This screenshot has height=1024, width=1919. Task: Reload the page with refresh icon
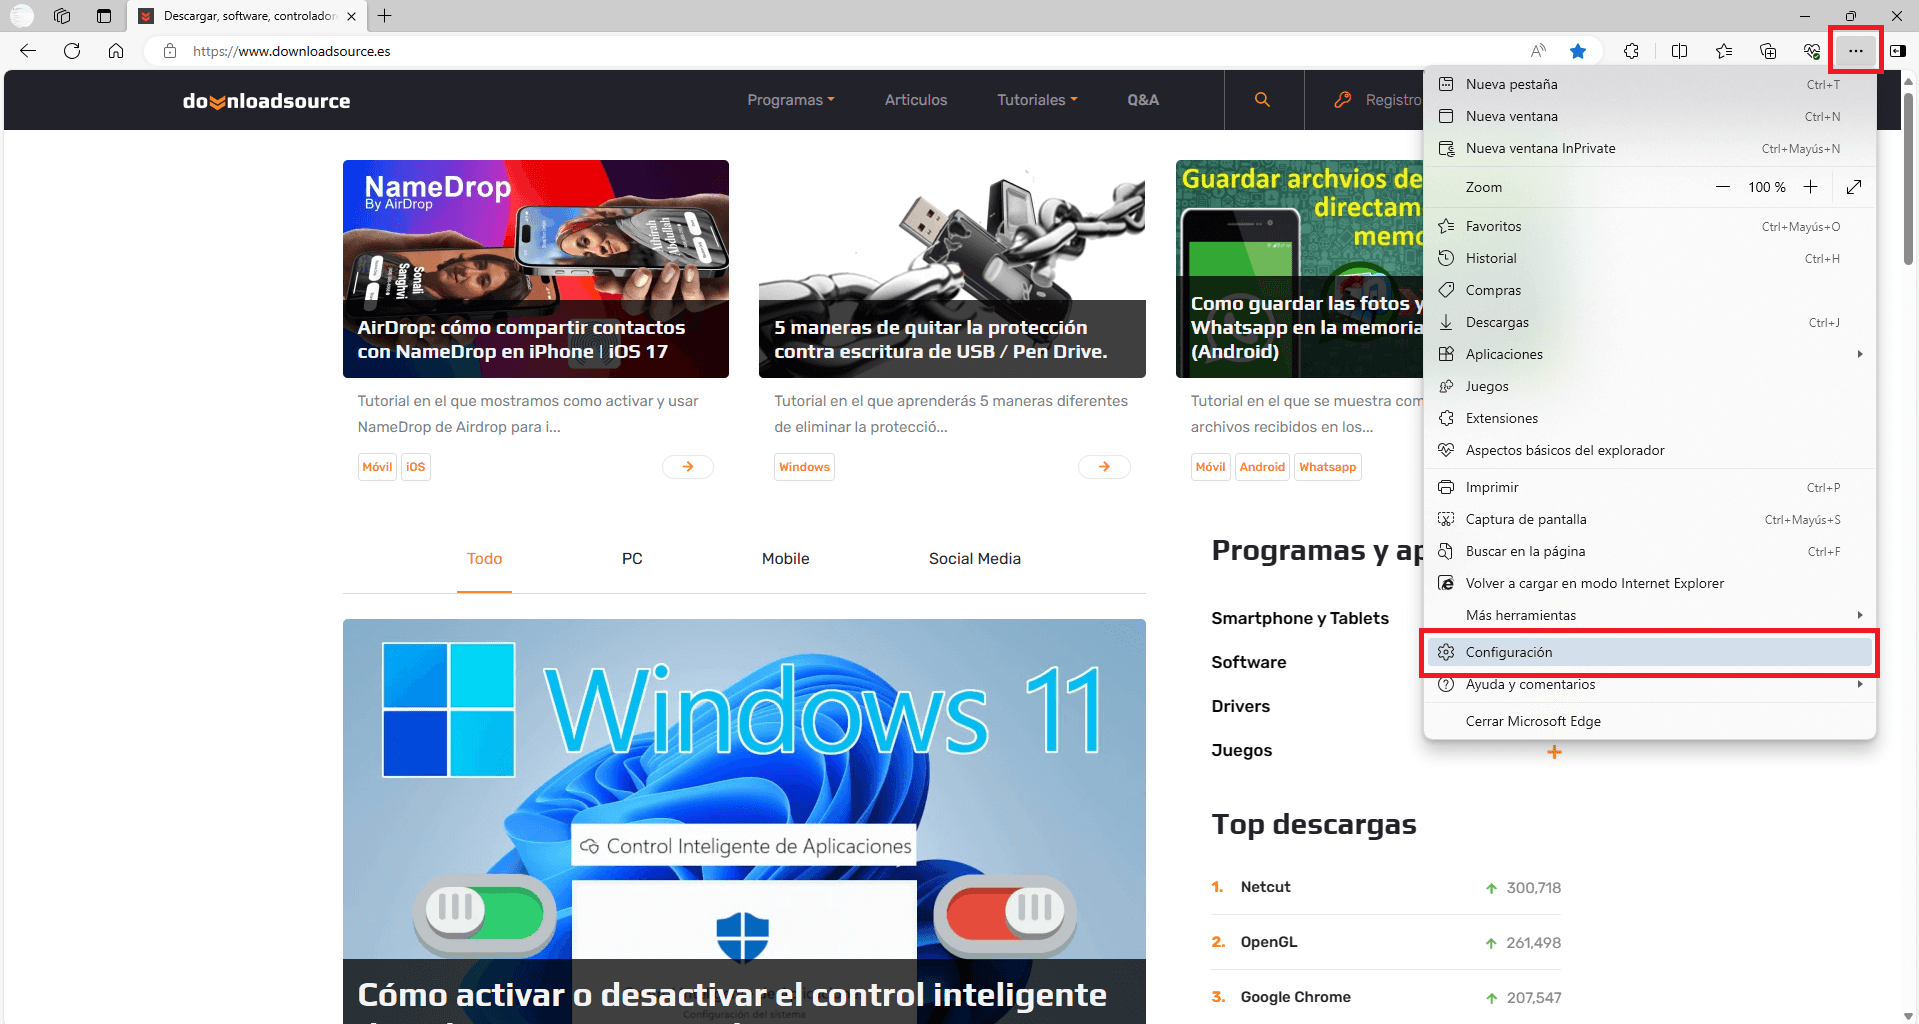[72, 51]
